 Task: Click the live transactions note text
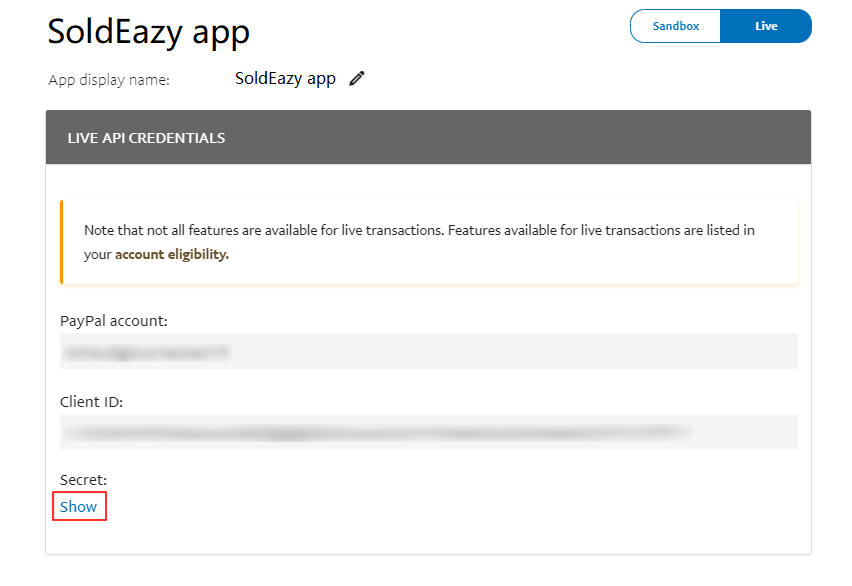point(419,242)
